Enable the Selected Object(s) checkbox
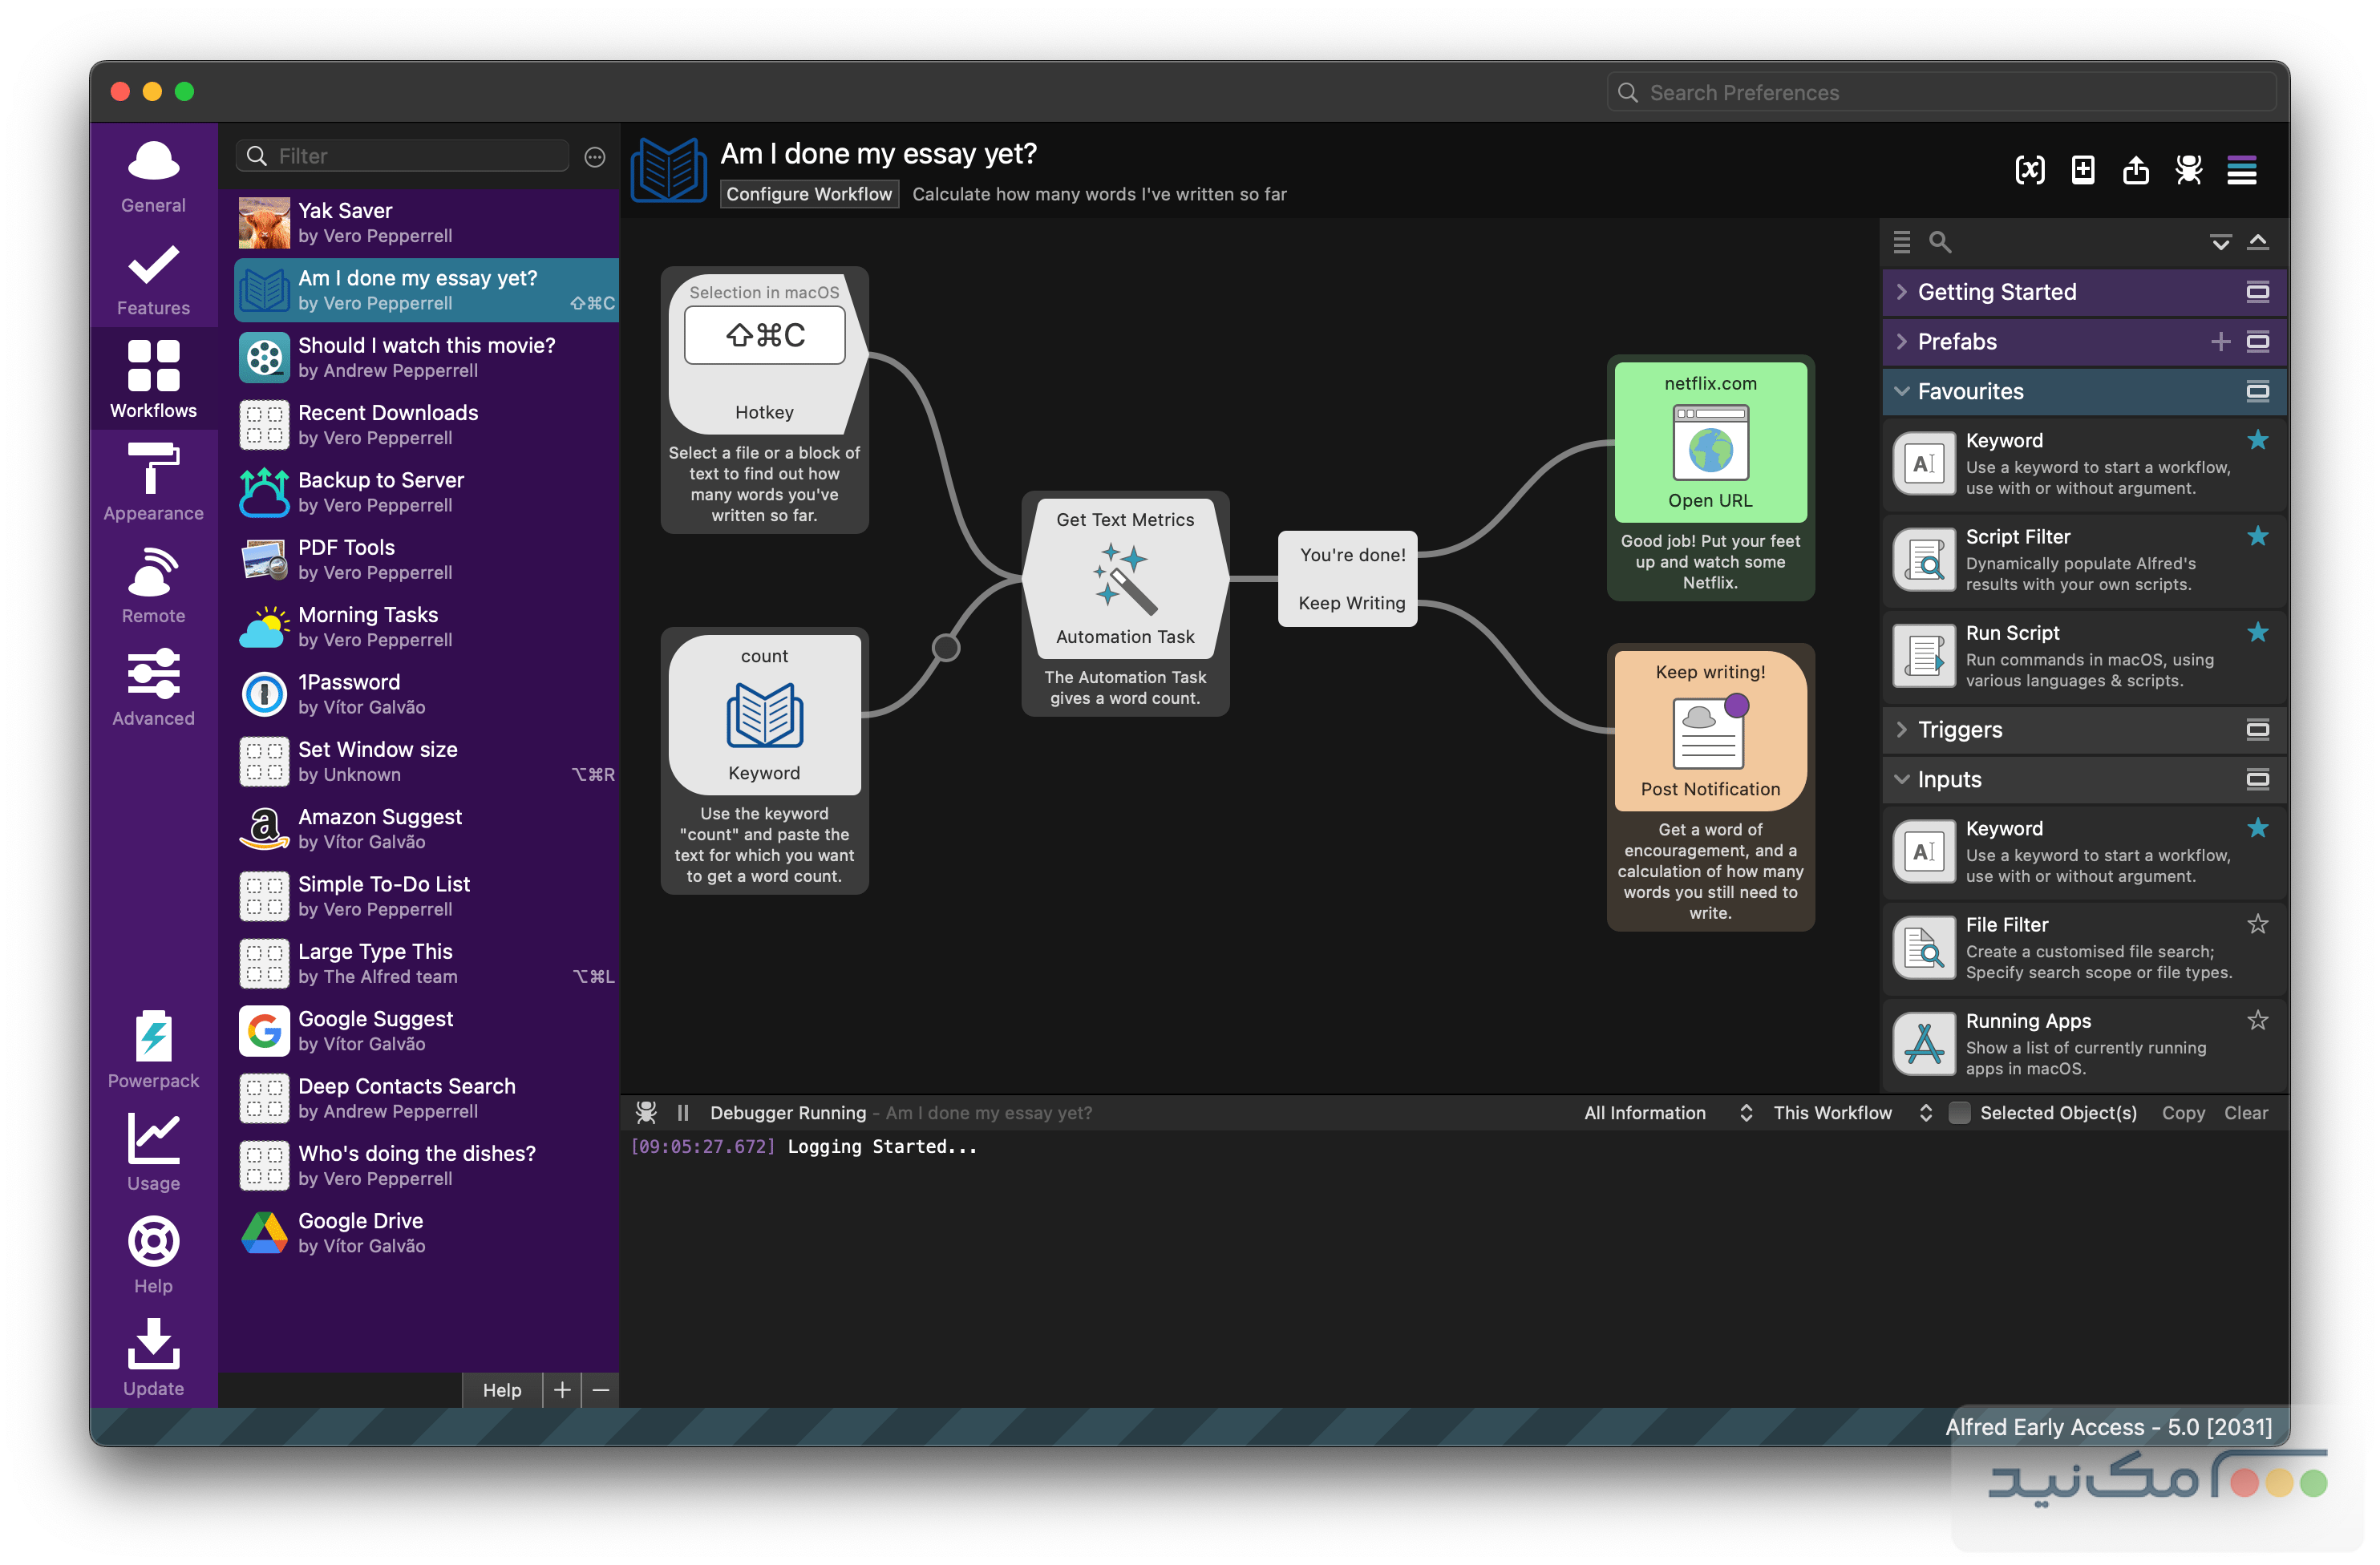2380x1565 pixels. pos(1959,1113)
